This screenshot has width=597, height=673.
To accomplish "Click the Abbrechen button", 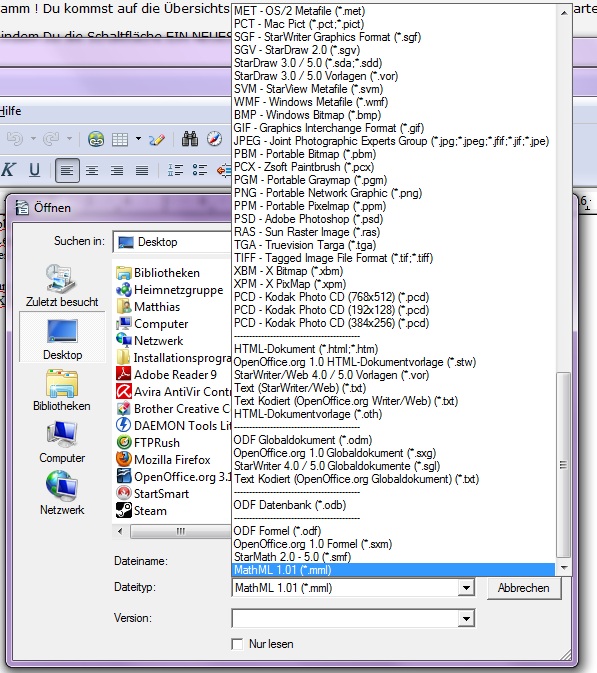I will coord(524,588).
